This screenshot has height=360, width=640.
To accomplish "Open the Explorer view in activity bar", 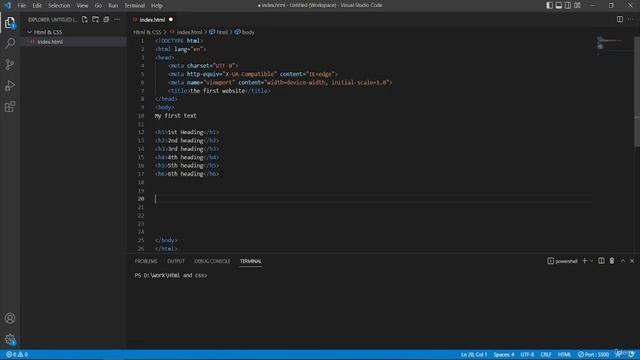I will (x=10, y=22).
